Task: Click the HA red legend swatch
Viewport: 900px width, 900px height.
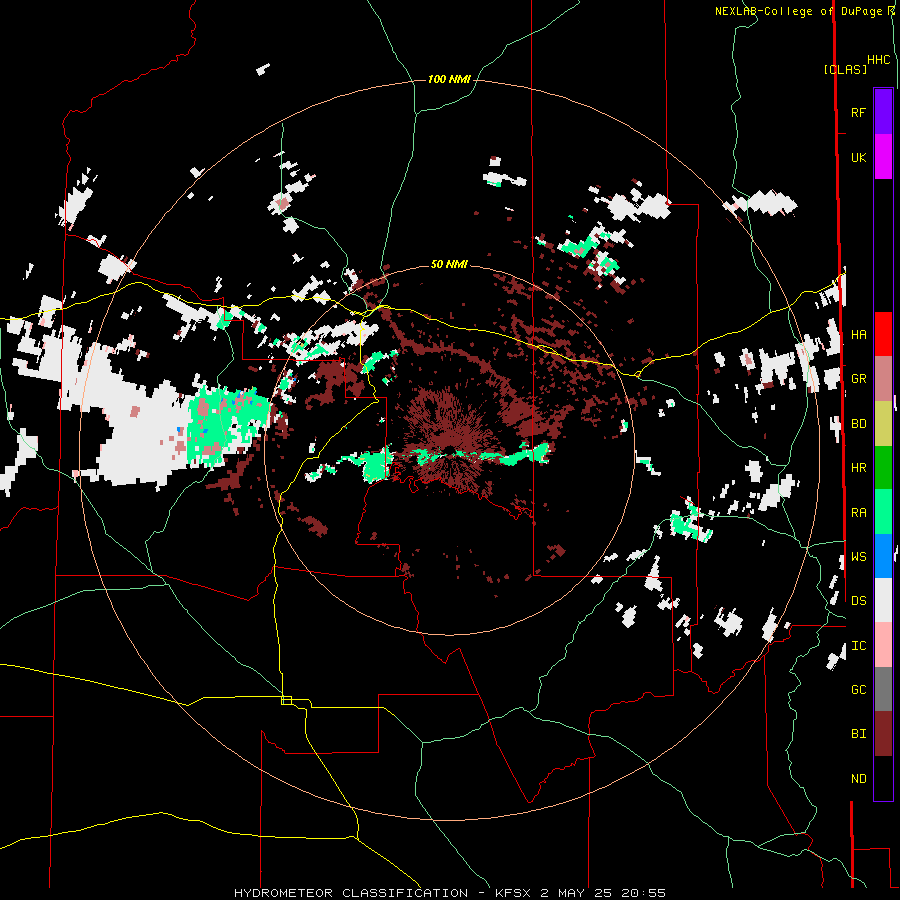Action: point(883,334)
